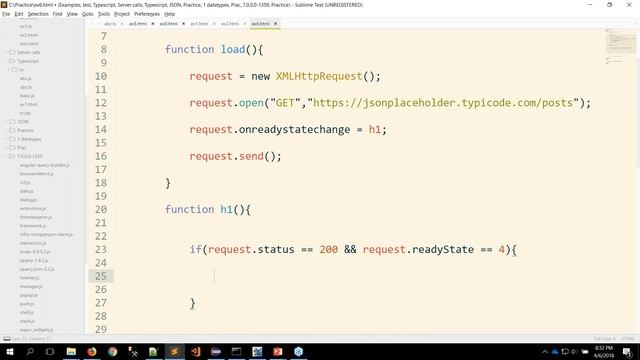
Task: Click 'onreadystatechange' on line 14
Action: 294,129
